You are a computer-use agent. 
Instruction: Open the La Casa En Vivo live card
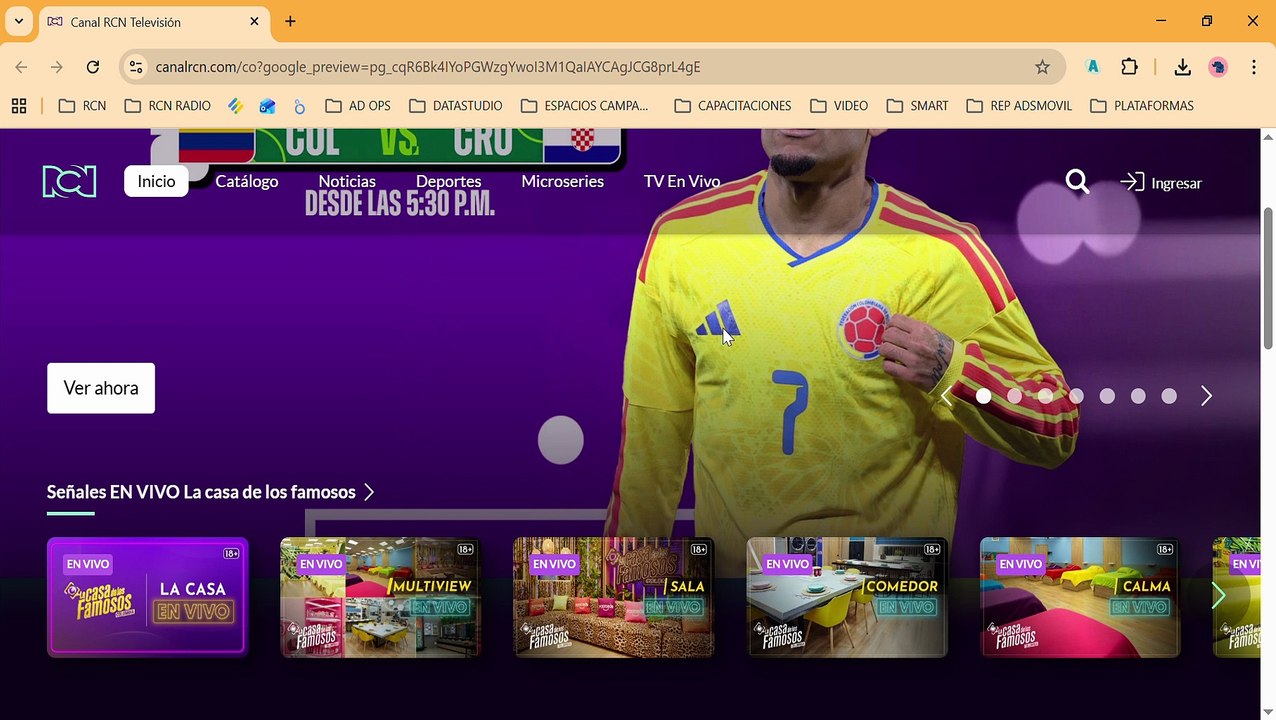pyautogui.click(x=147, y=597)
